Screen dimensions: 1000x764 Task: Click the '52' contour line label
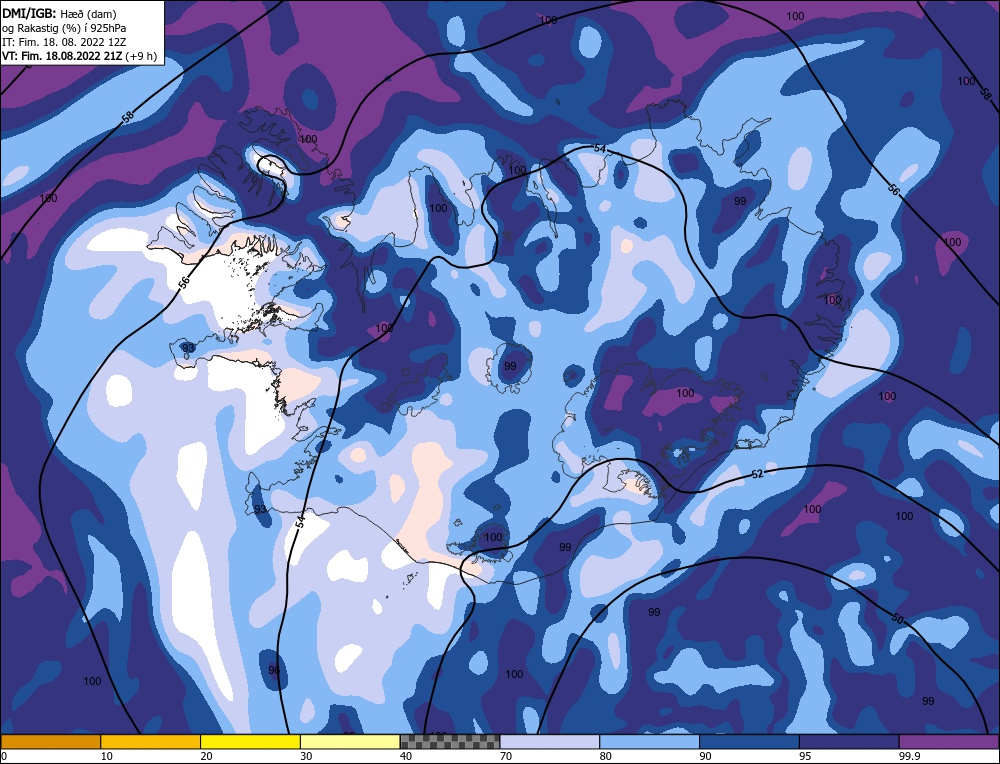click(x=757, y=474)
